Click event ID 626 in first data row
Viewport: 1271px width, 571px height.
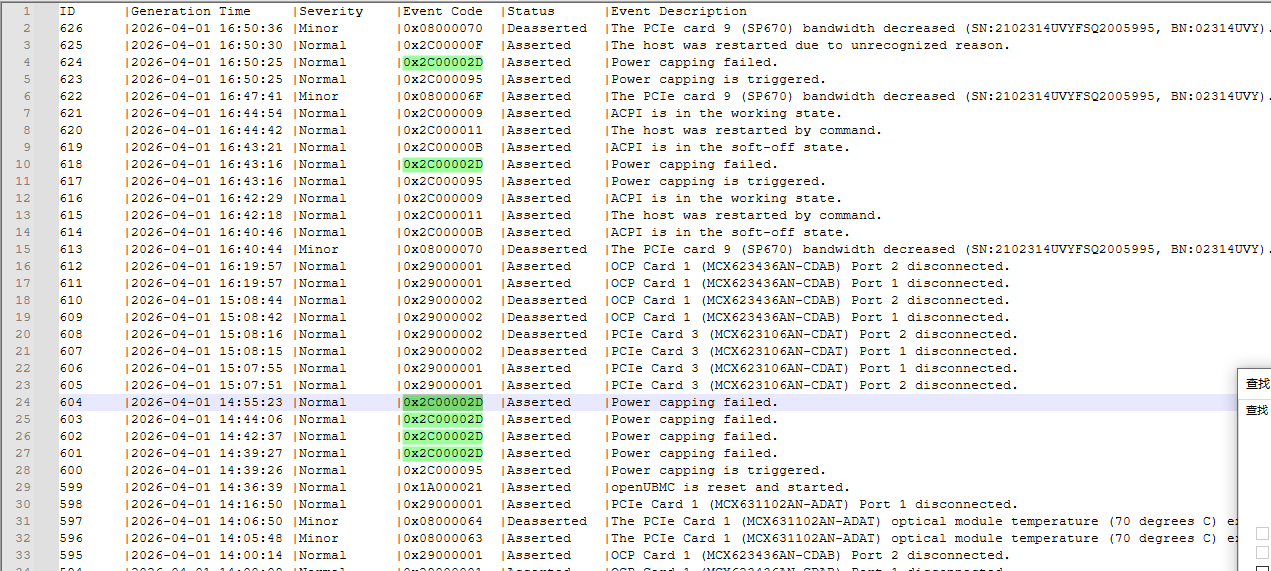tap(71, 28)
